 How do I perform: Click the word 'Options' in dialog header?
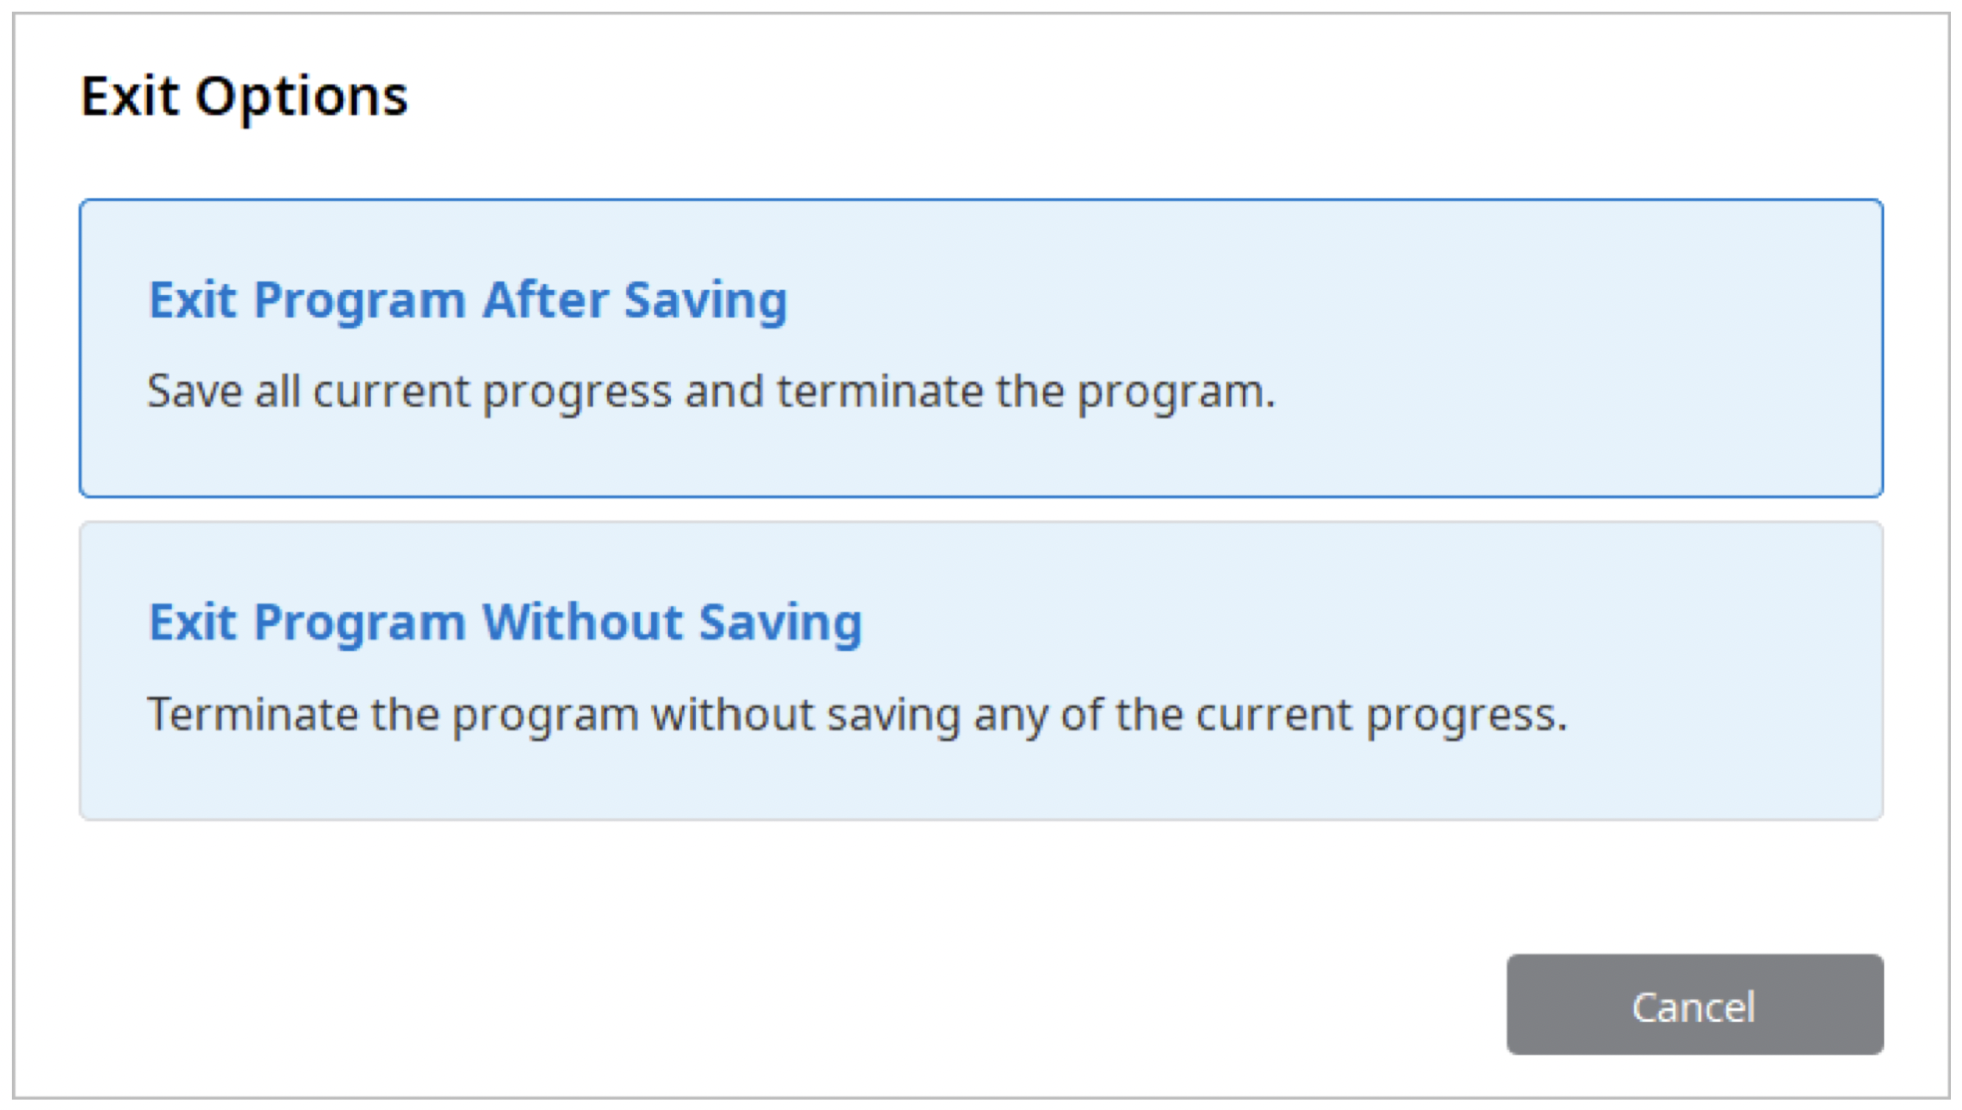(x=301, y=98)
